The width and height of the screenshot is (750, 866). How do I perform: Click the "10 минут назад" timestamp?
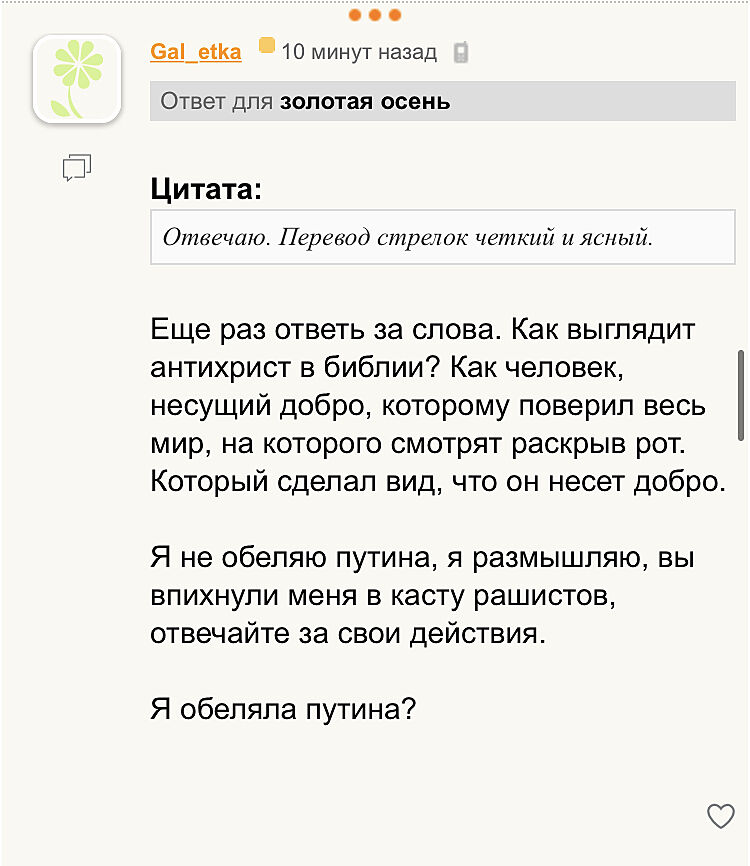(x=359, y=52)
